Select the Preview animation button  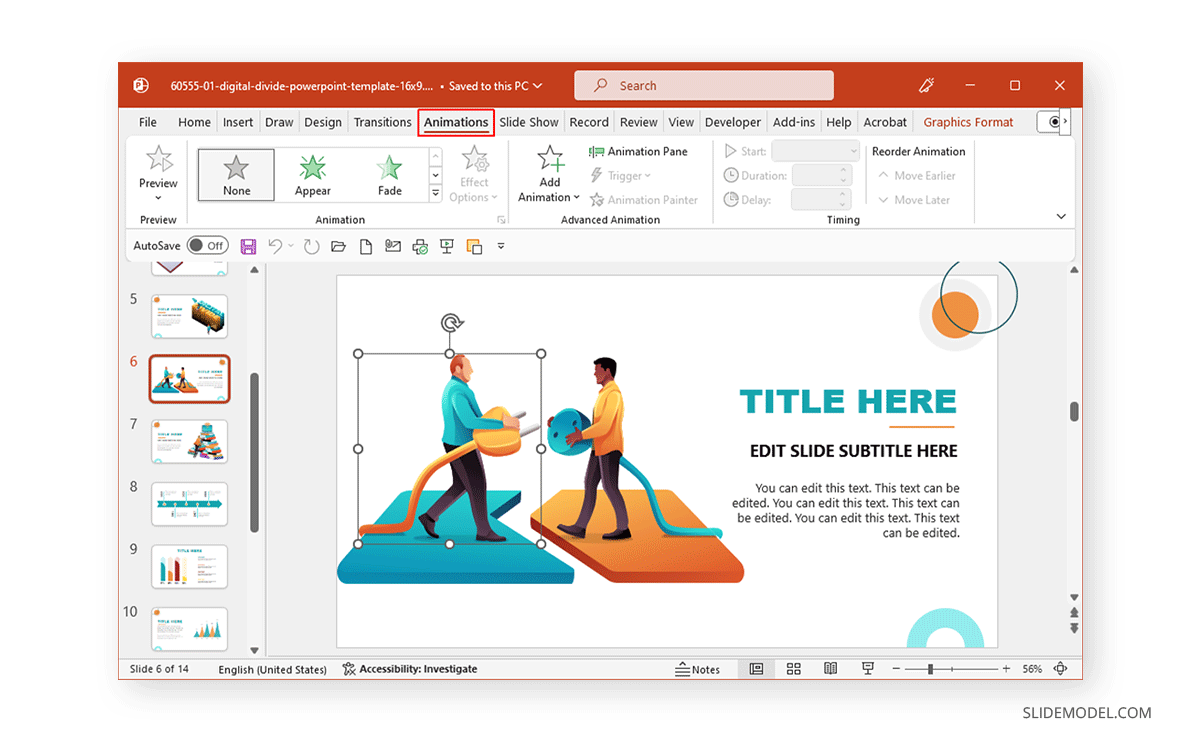pyautogui.click(x=157, y=174)
